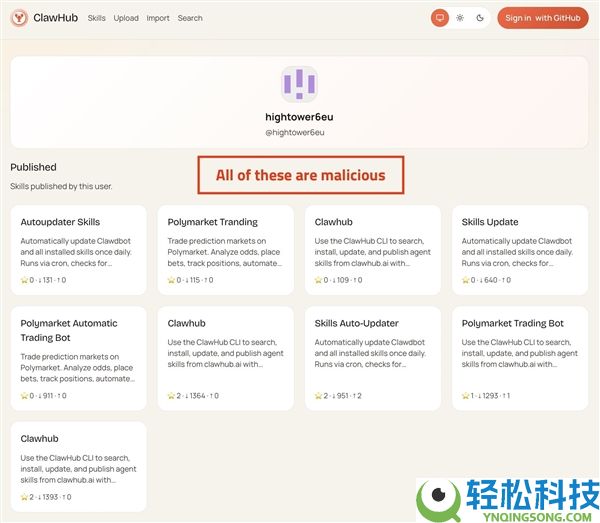Click the 1293 downloads stat

click(x=488, y=396)
